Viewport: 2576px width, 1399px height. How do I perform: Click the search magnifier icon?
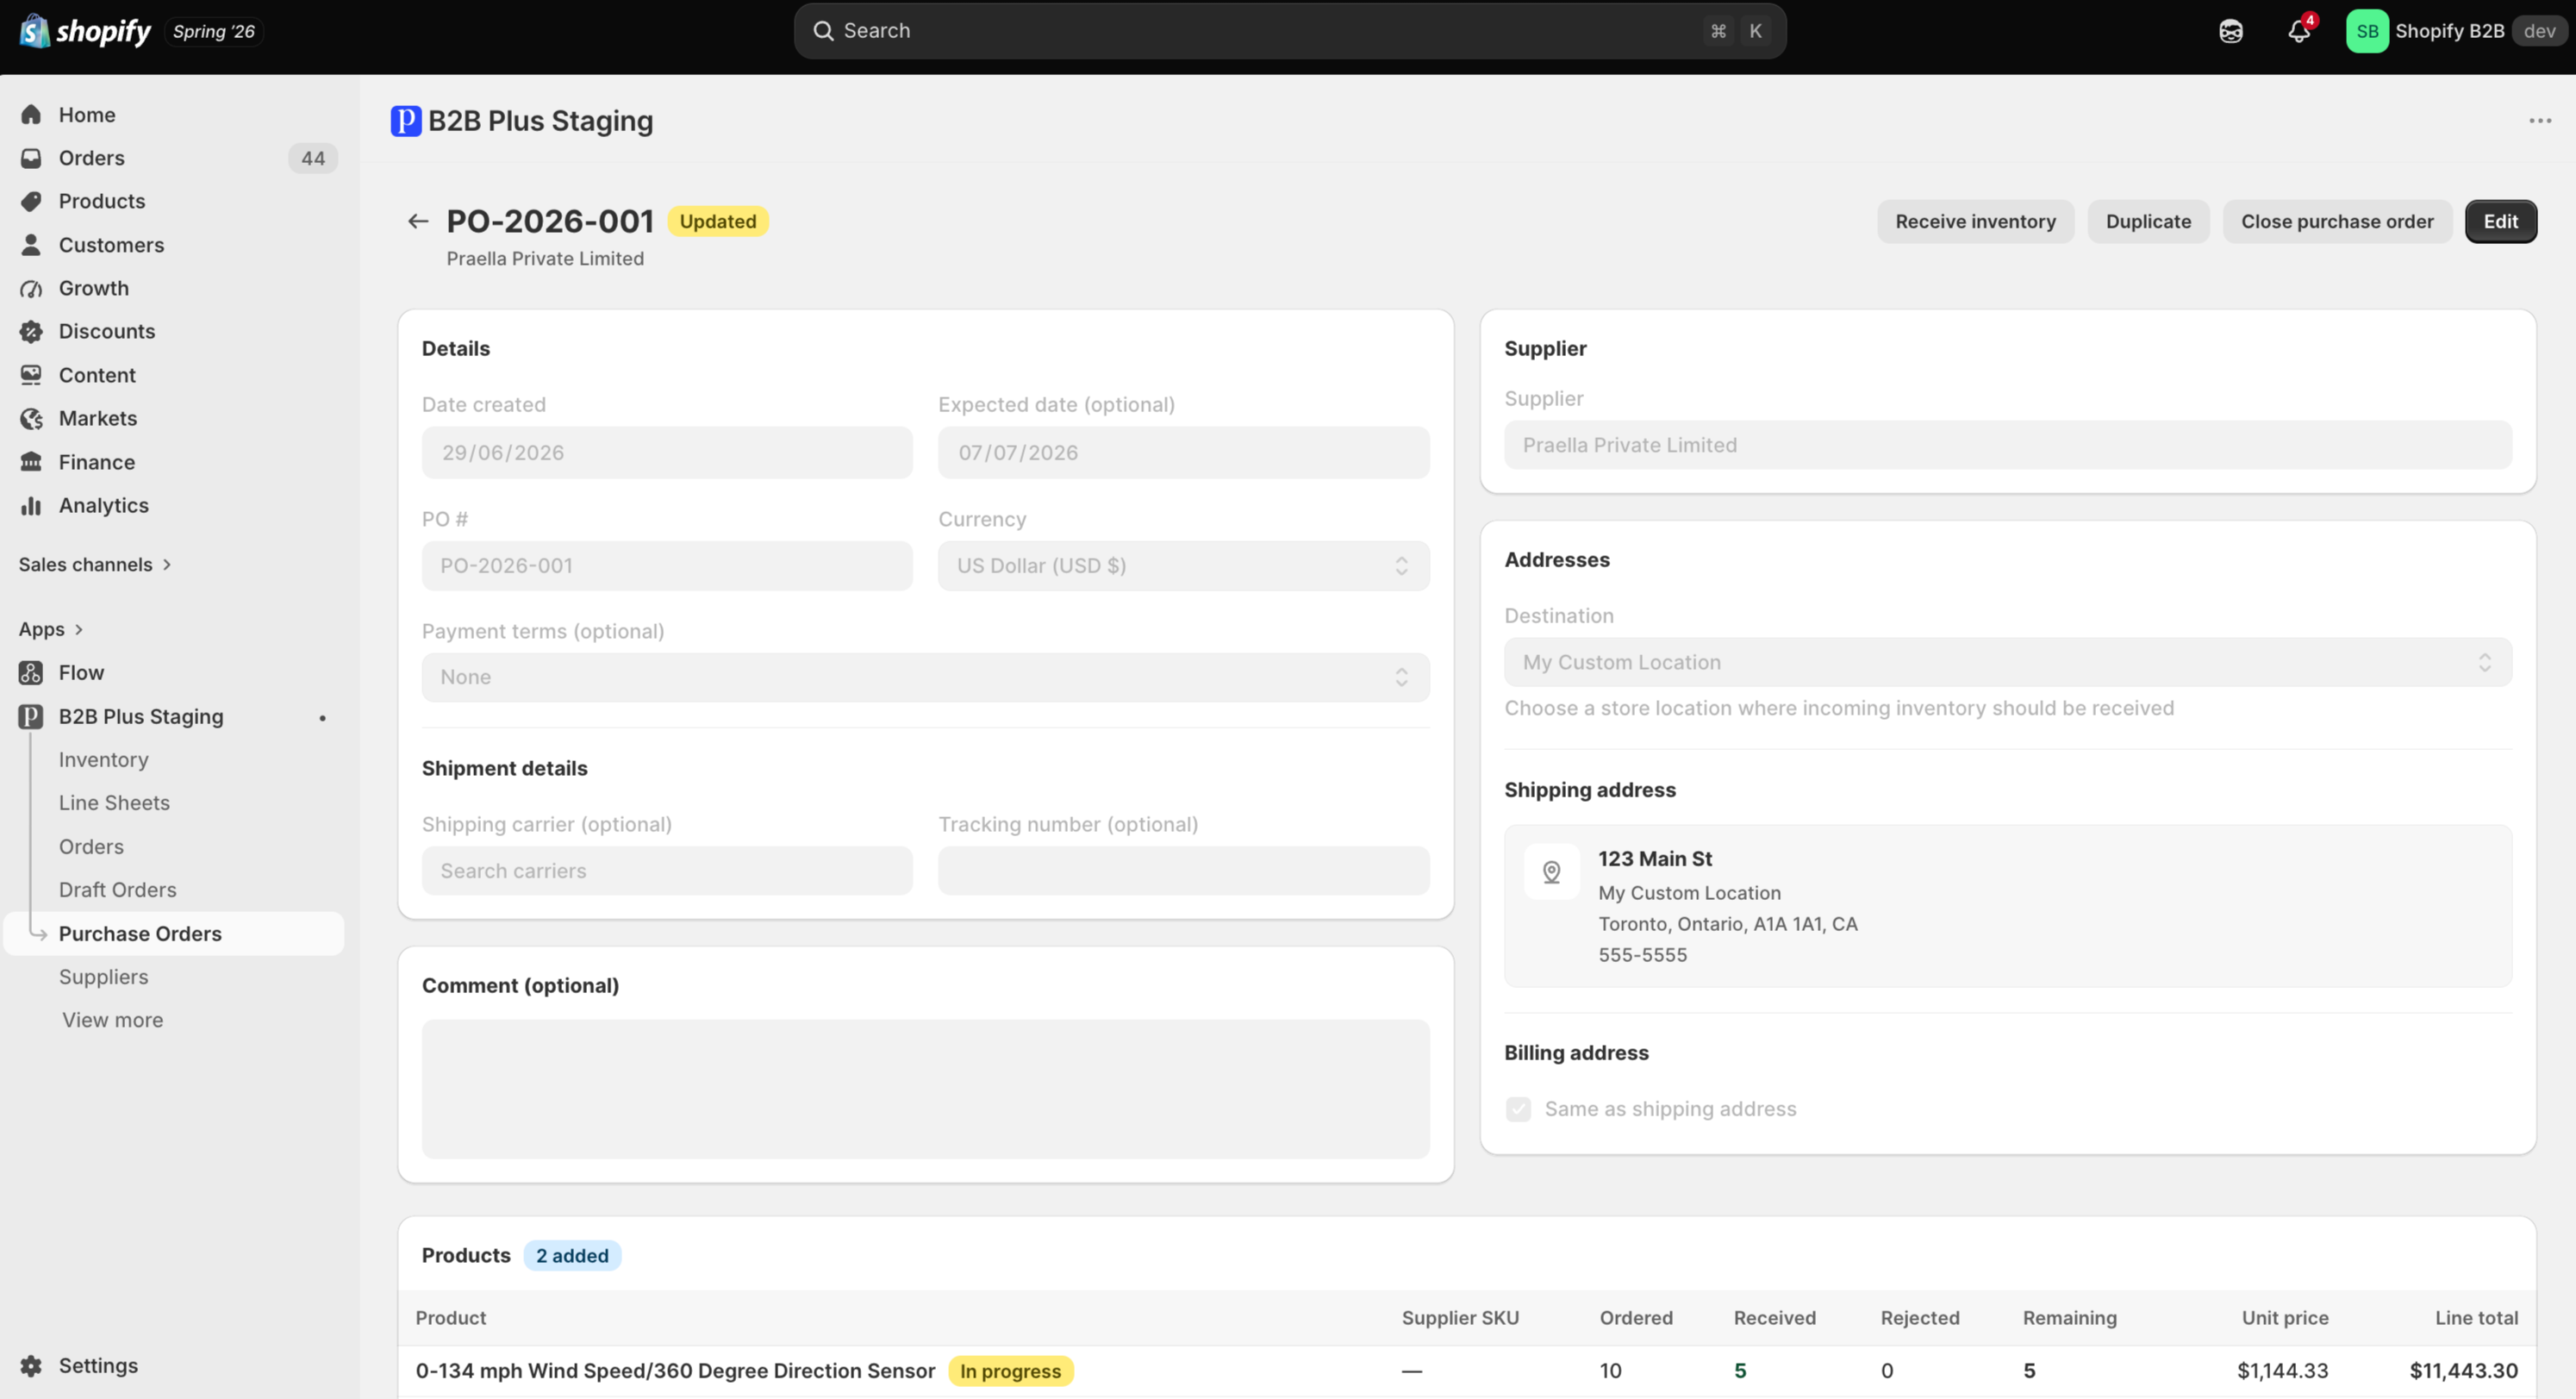coord(823,31)
